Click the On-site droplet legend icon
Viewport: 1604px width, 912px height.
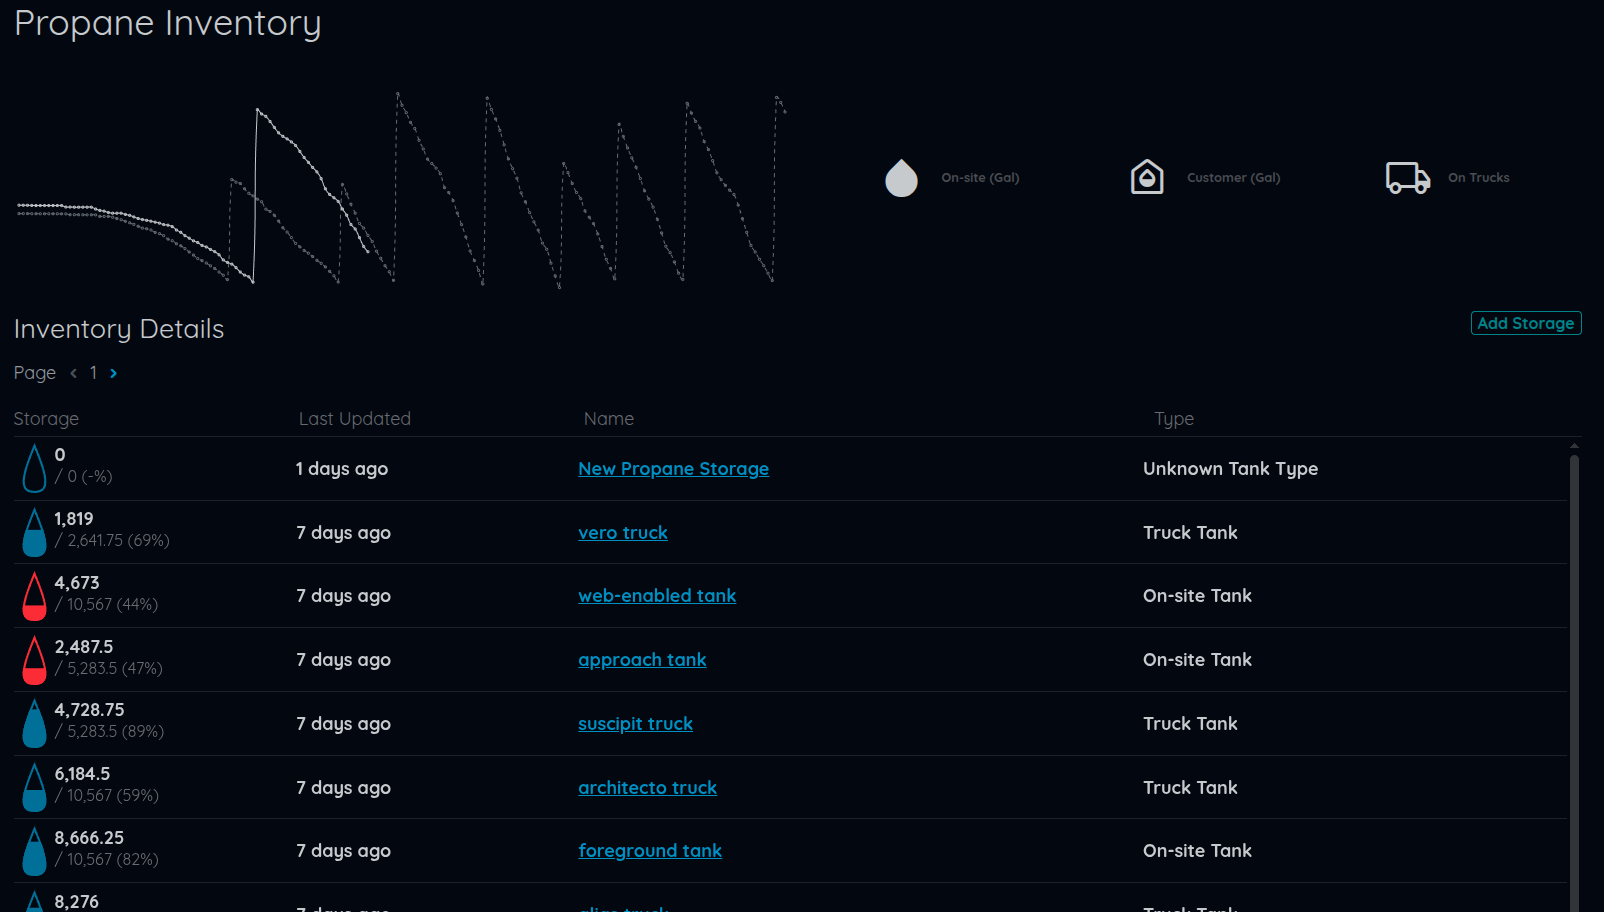(901, 178)
